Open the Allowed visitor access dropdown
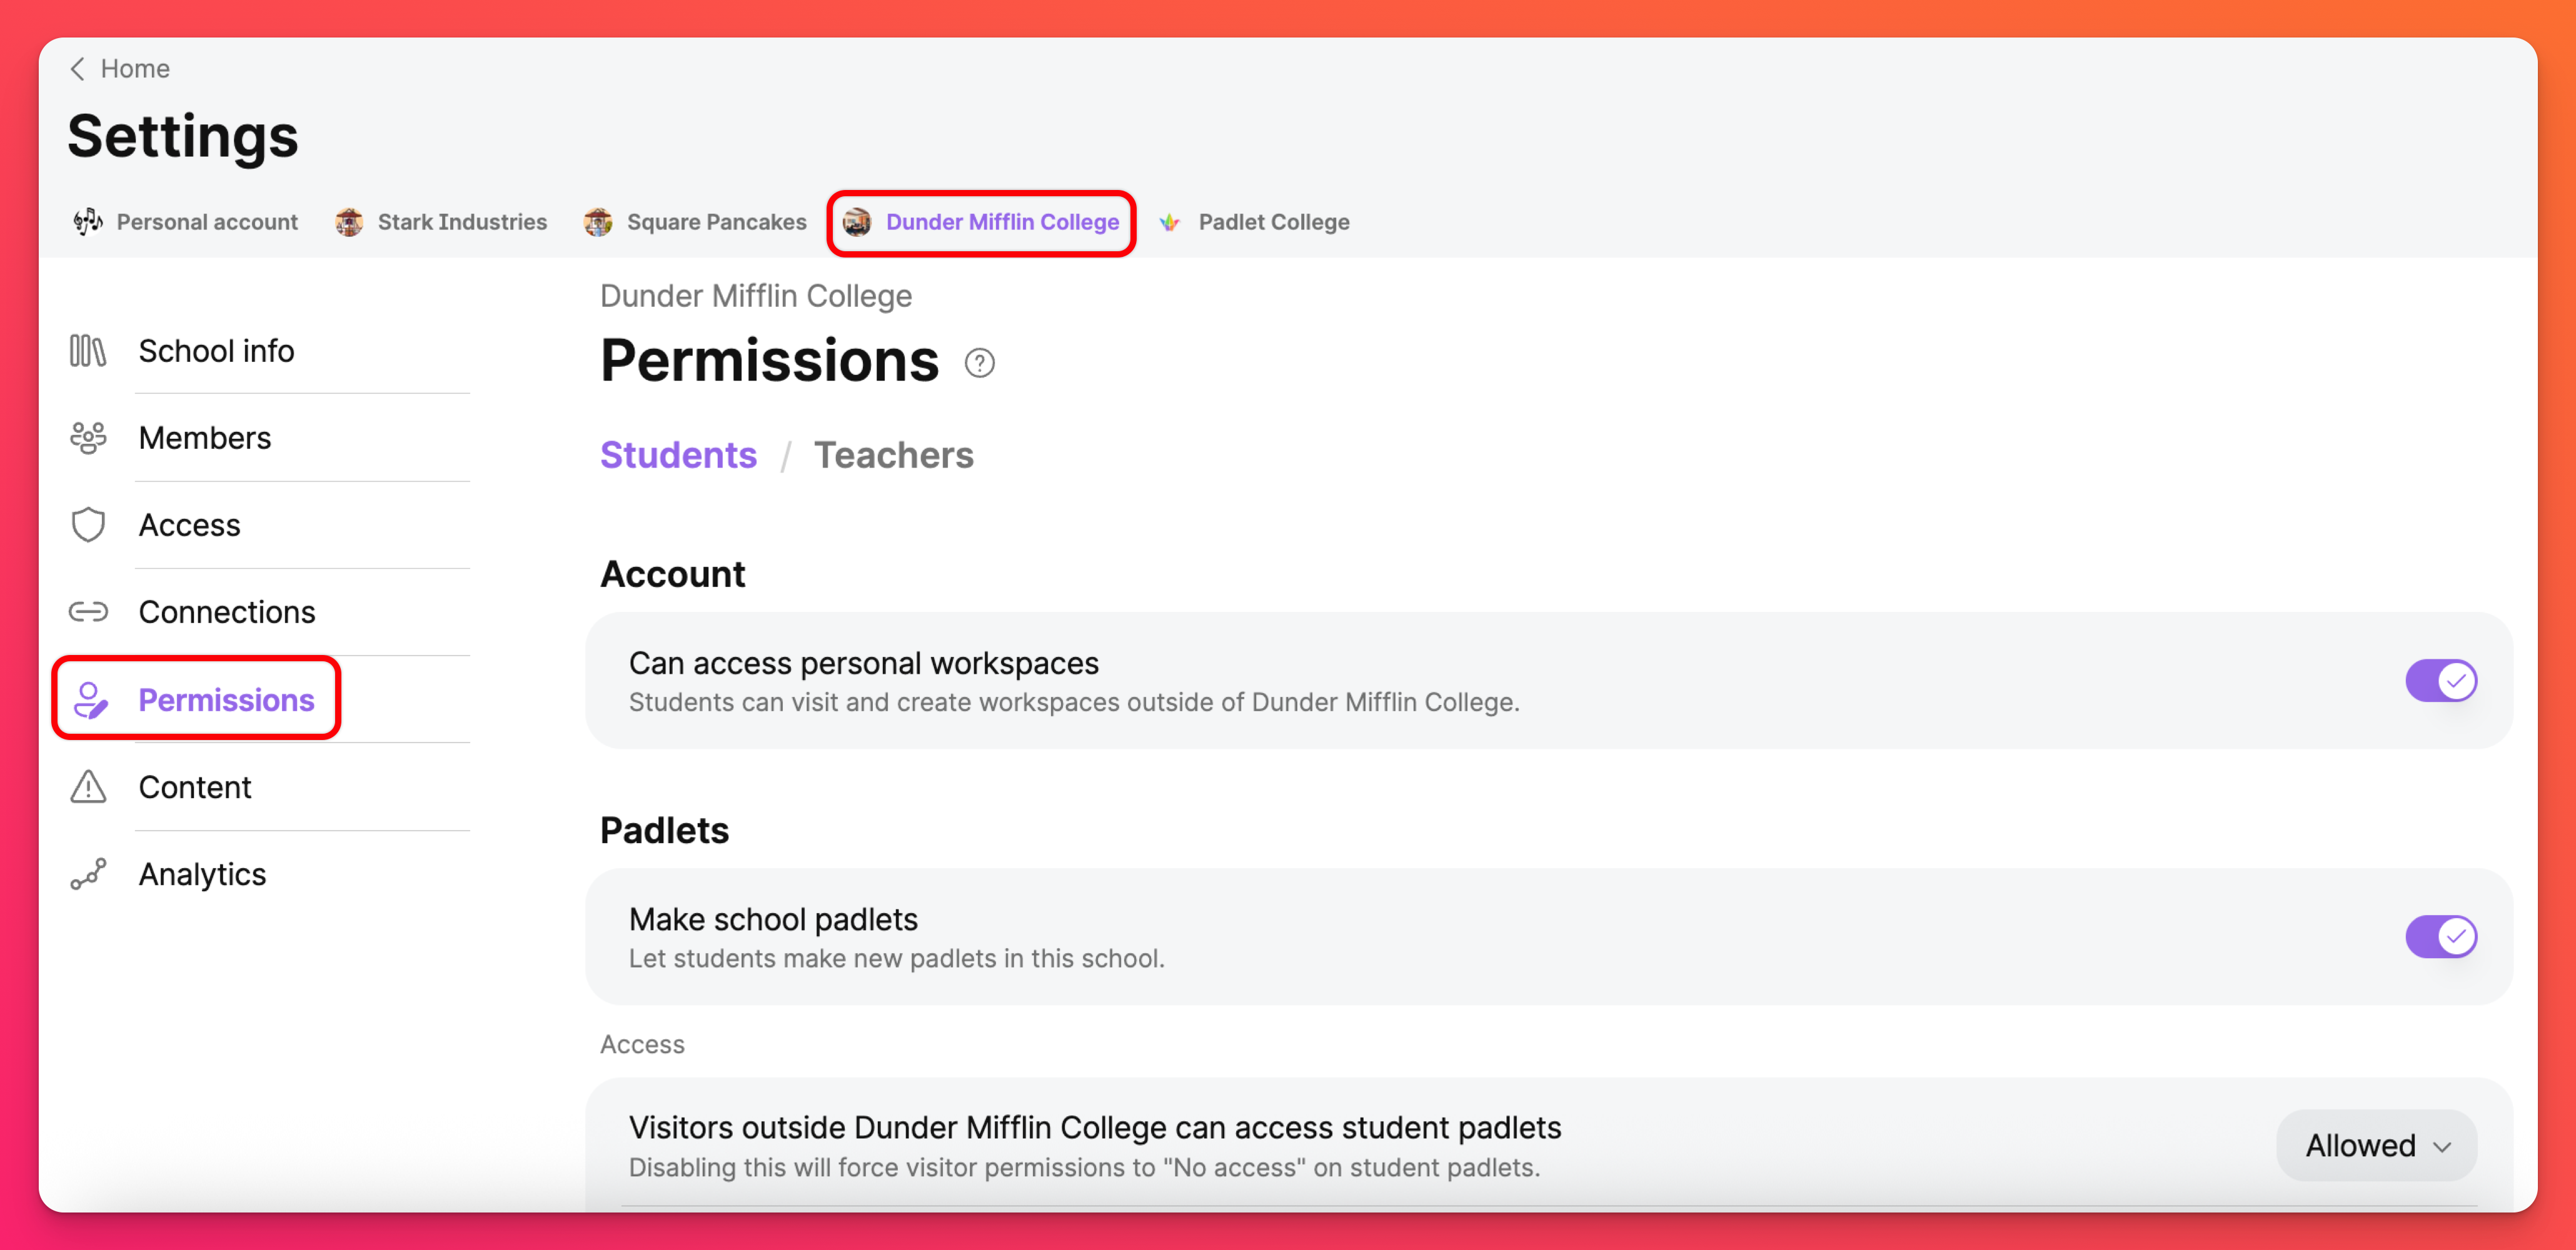Viewport: 2576px width, 1250px height. pos(2376,1145)
